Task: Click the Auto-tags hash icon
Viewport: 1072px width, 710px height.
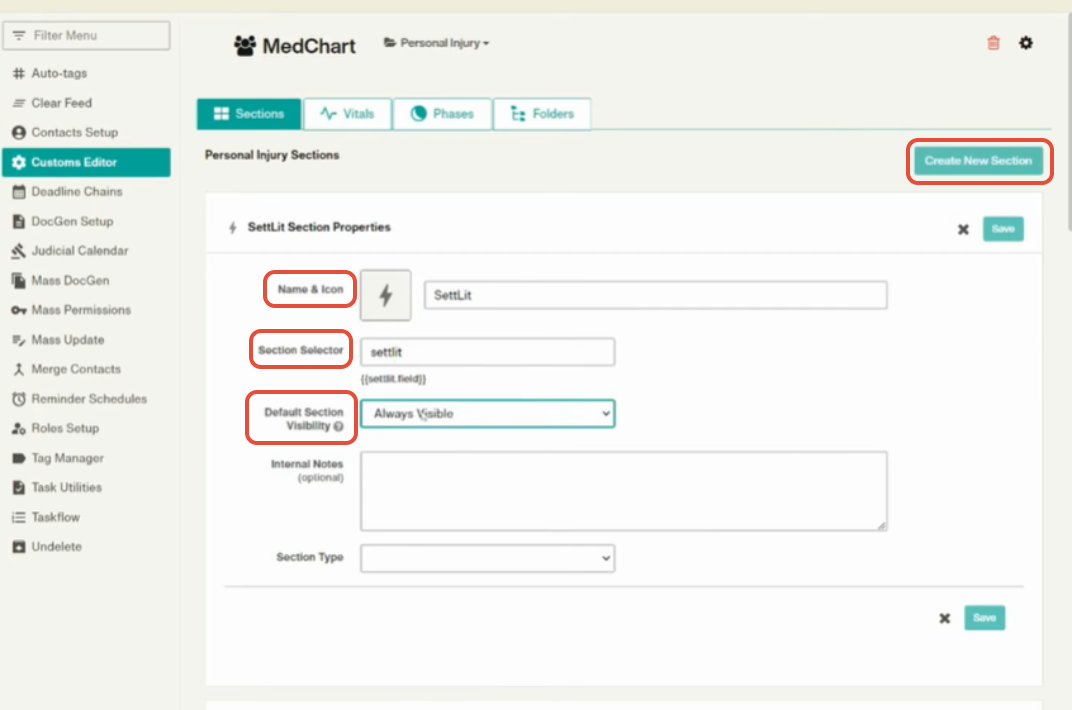Action: pyautogui.click(x=18, y=73)
